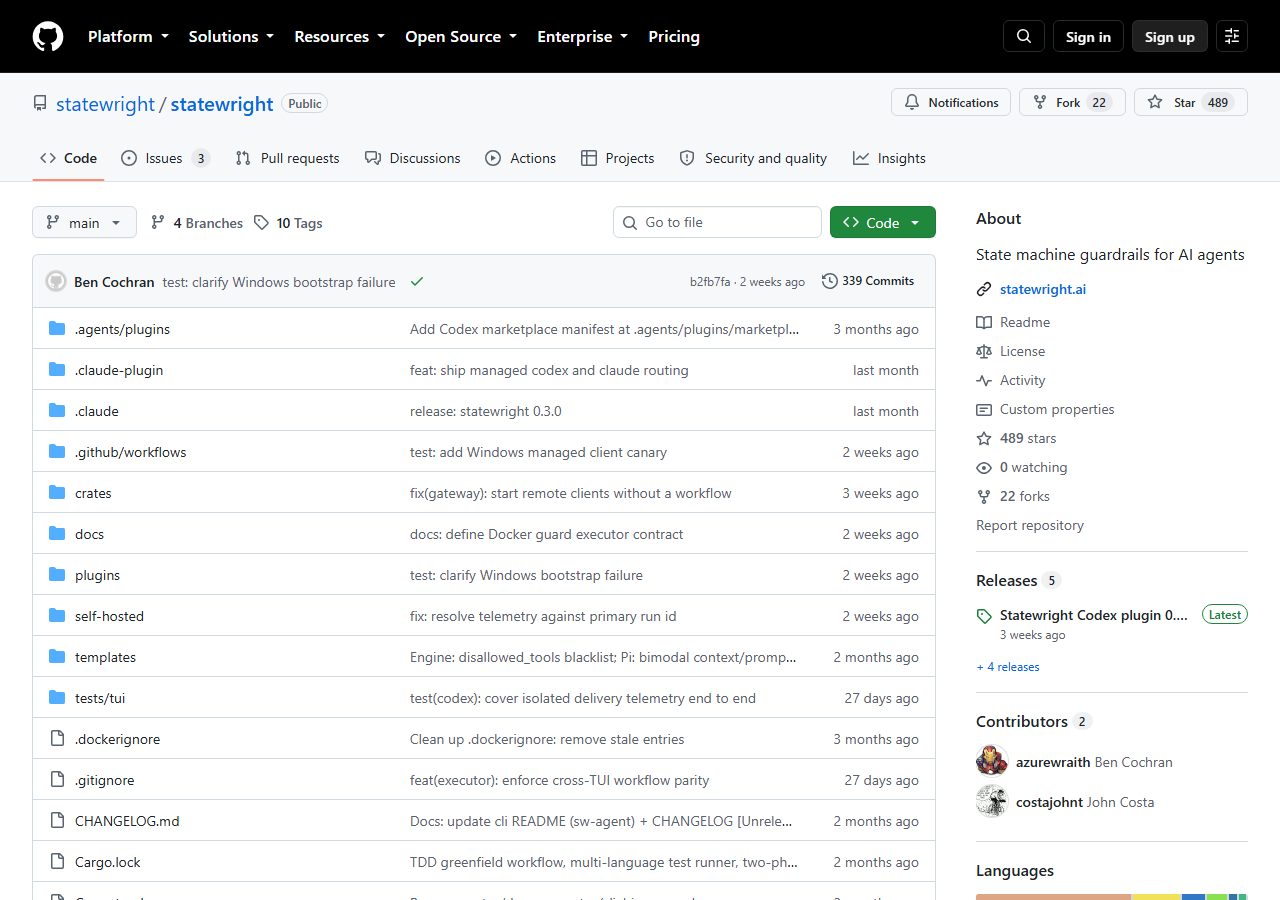The width and height of the screenshot is (1280, 900).
Task: Open appearance settings sliders icon
Action: 1232,36
